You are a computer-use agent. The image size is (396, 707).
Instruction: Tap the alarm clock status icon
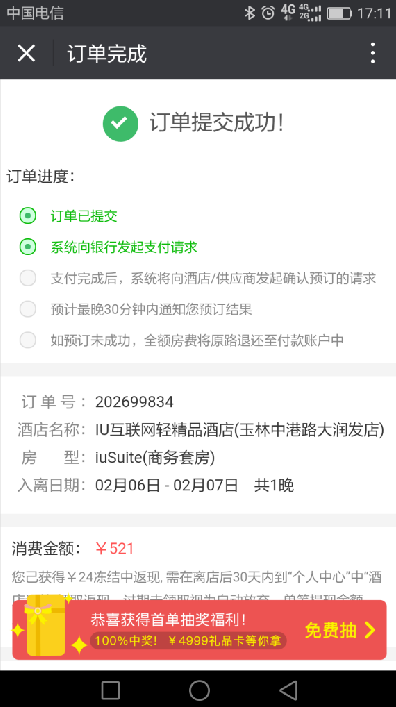click(268, 13)
